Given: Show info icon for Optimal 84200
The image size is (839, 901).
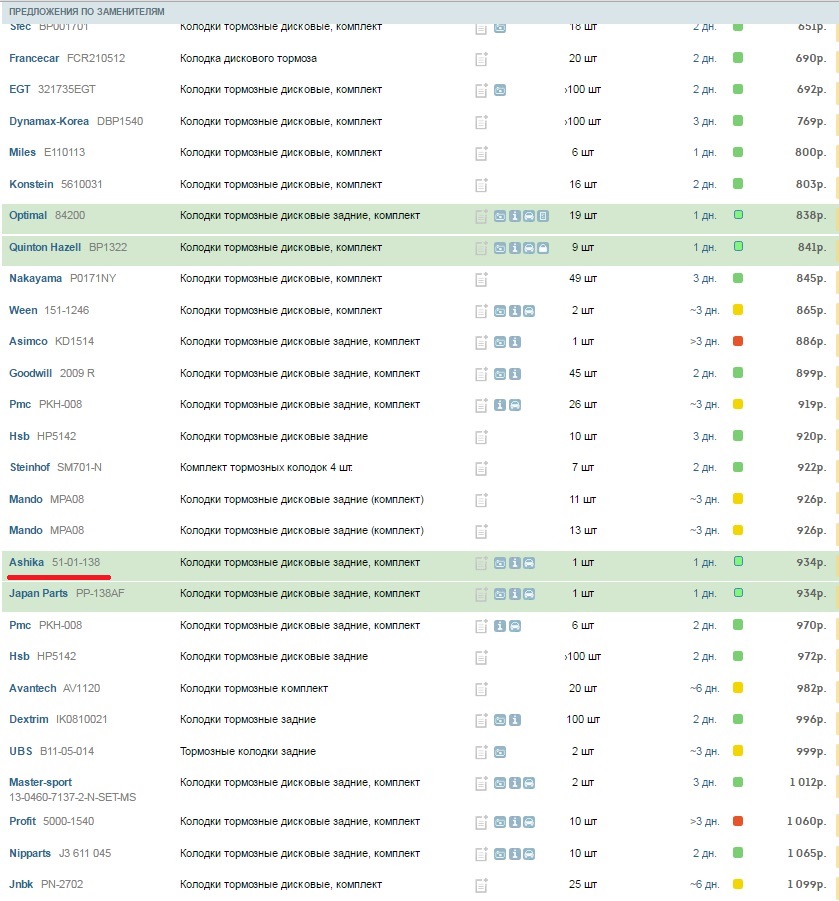Looking at the screenshot, I should click(x=515, y=216).
